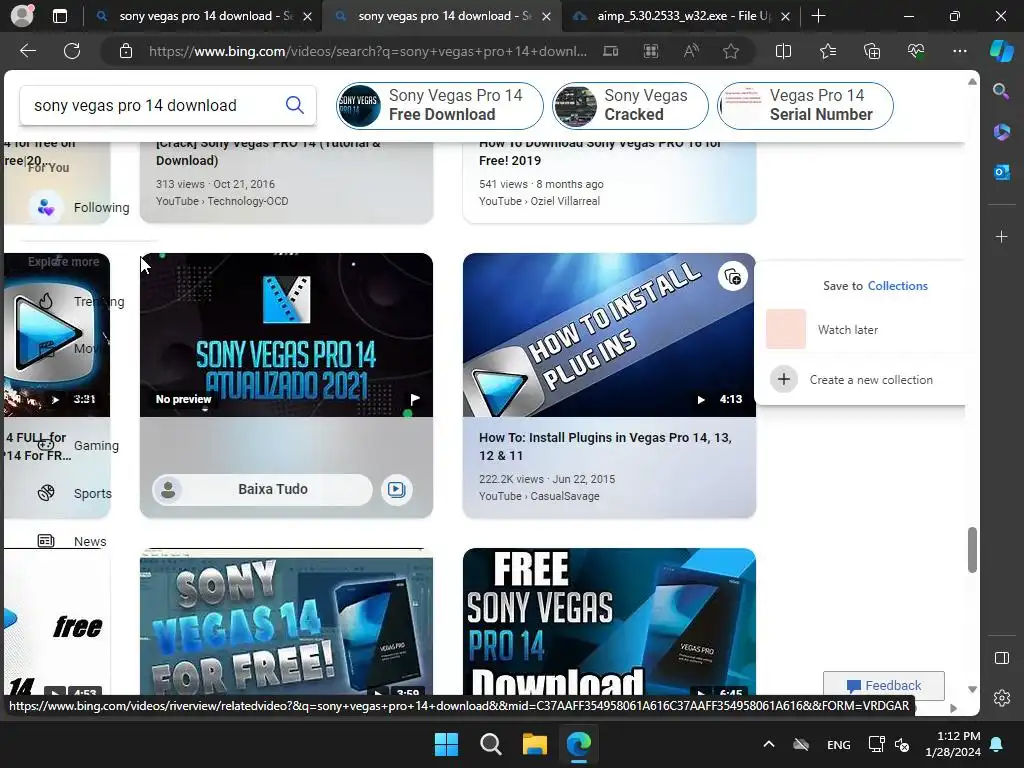Viewport: 1024px width, 768px height.
Task: Save video to Watch later
Action: point(848,330)
